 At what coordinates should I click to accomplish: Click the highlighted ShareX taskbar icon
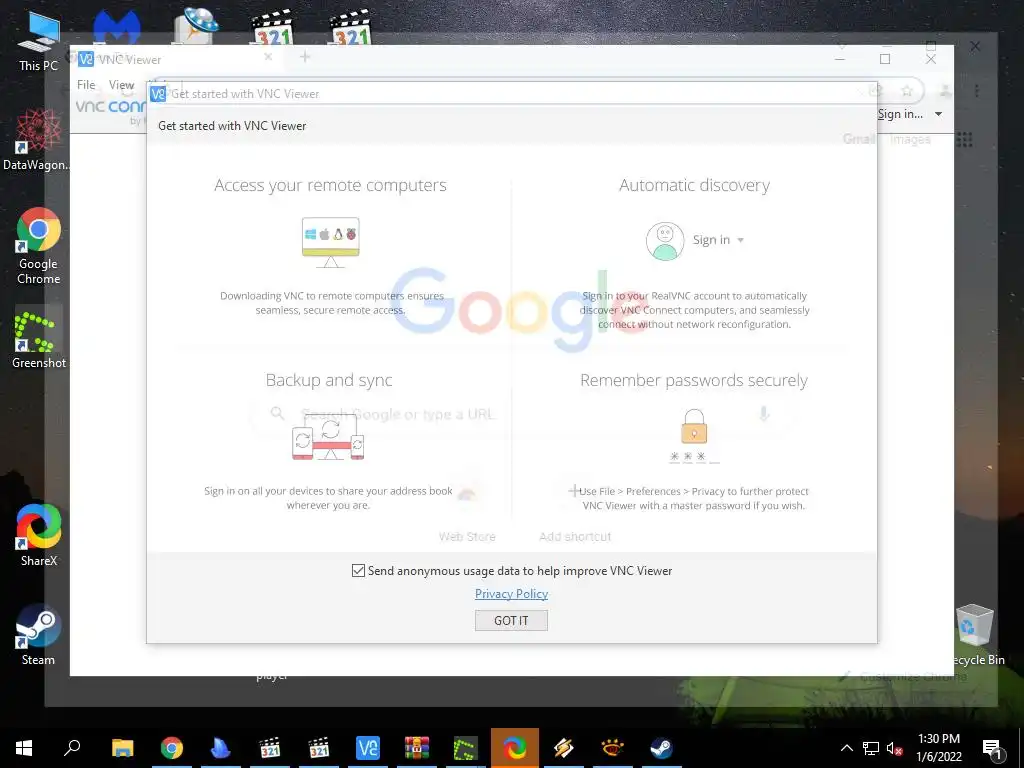515,748
